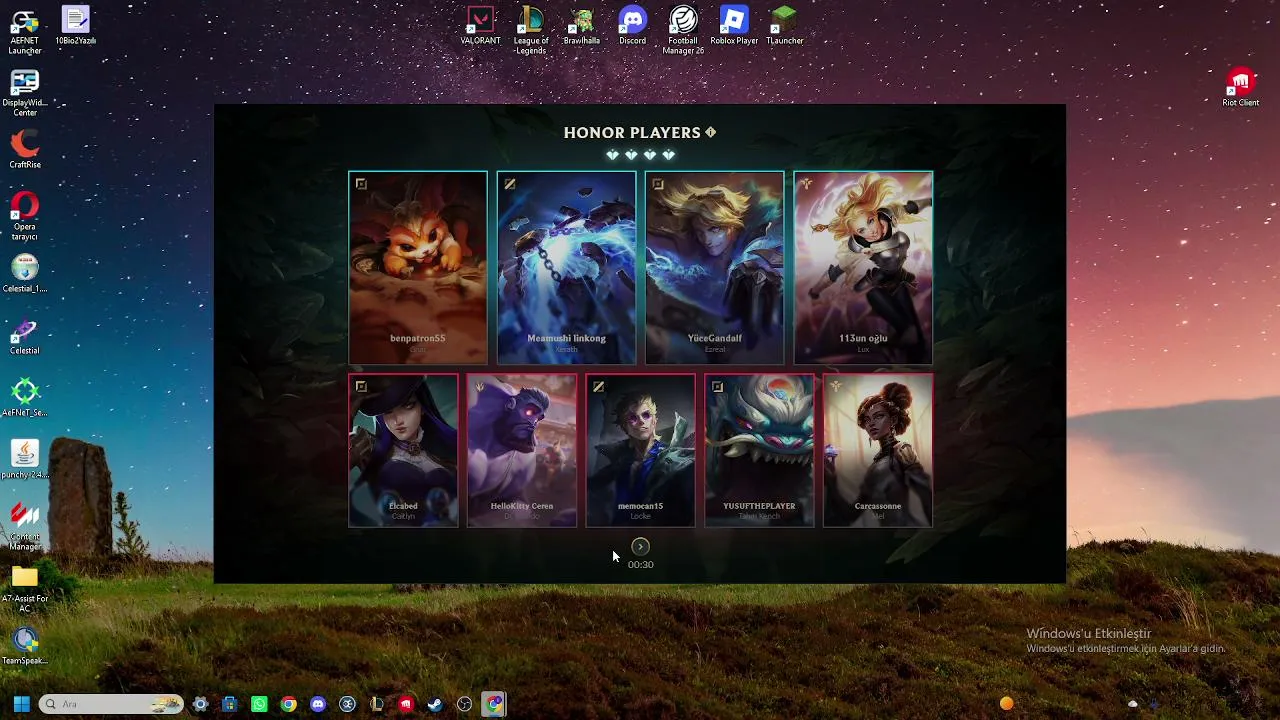The height and width of the screenshot is (720, 1280).
Task: Open Riot Client from the taskbar
Action: click(x=406, y=704)
